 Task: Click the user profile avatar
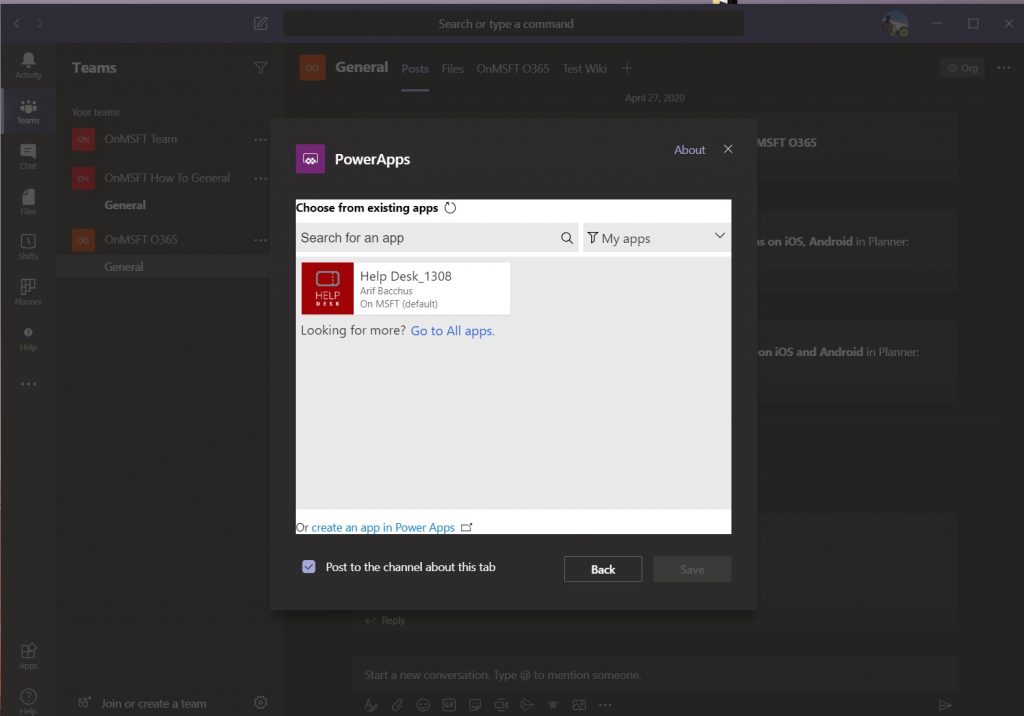[x=895, y=24]
